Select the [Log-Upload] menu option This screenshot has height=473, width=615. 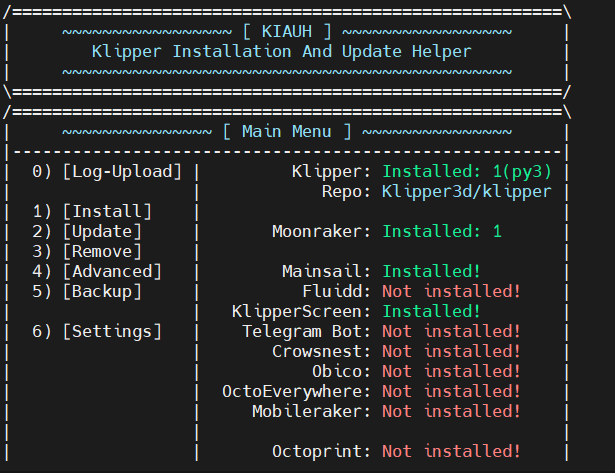(x=122, y=171)
